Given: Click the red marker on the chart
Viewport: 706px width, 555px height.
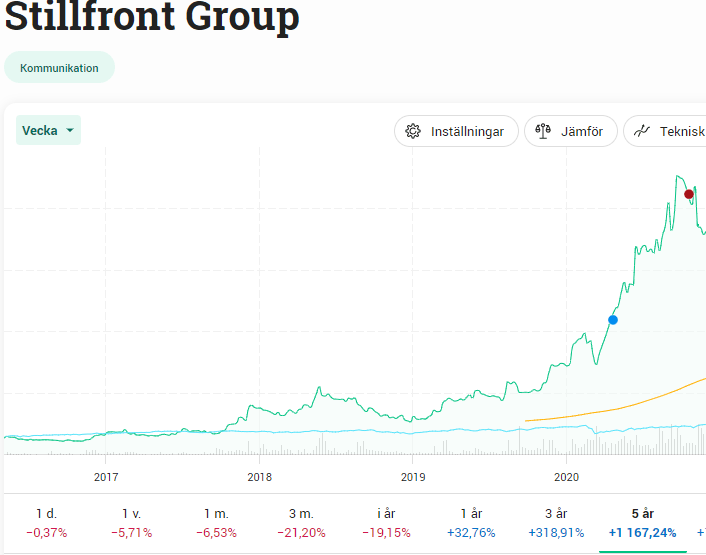Looking at the screenshot, I should (x=689, y=194).
